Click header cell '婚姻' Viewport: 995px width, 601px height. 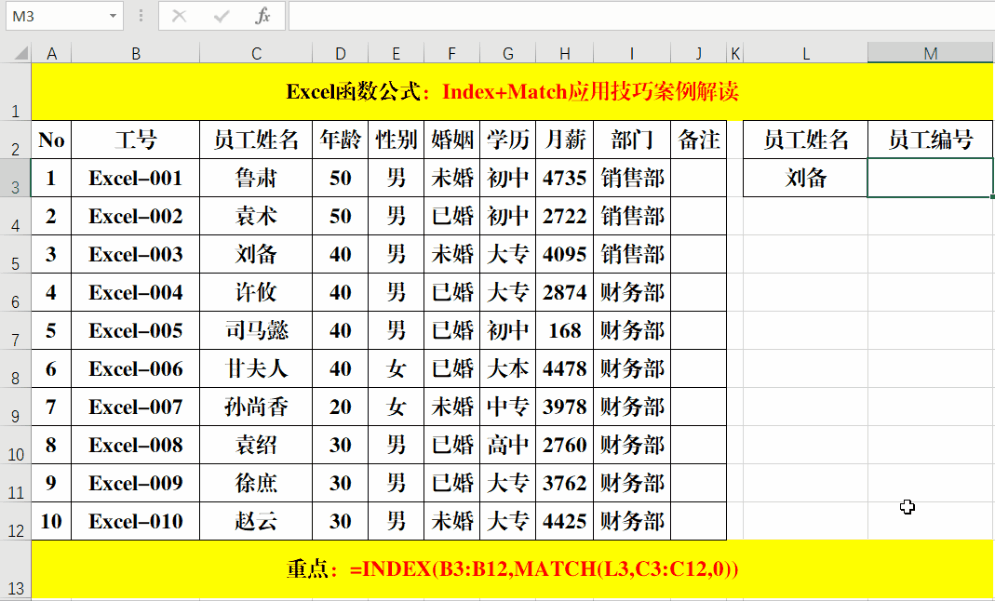pyautogui.click(x=452, y=140)
